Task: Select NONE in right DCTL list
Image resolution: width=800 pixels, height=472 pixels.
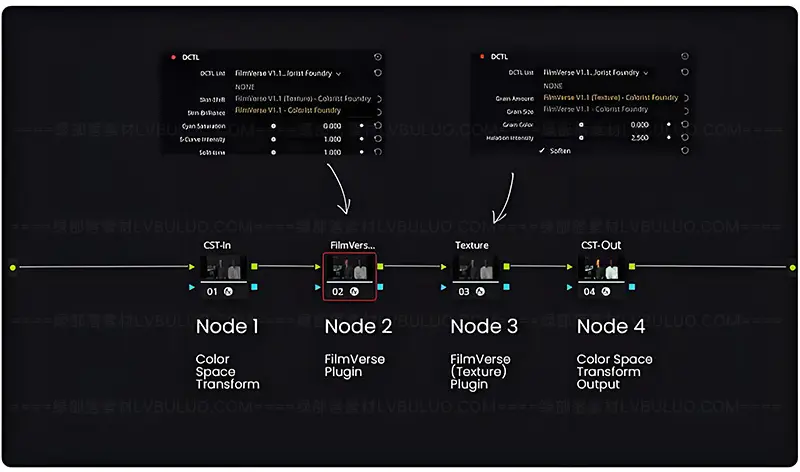Action: [553, 86]
